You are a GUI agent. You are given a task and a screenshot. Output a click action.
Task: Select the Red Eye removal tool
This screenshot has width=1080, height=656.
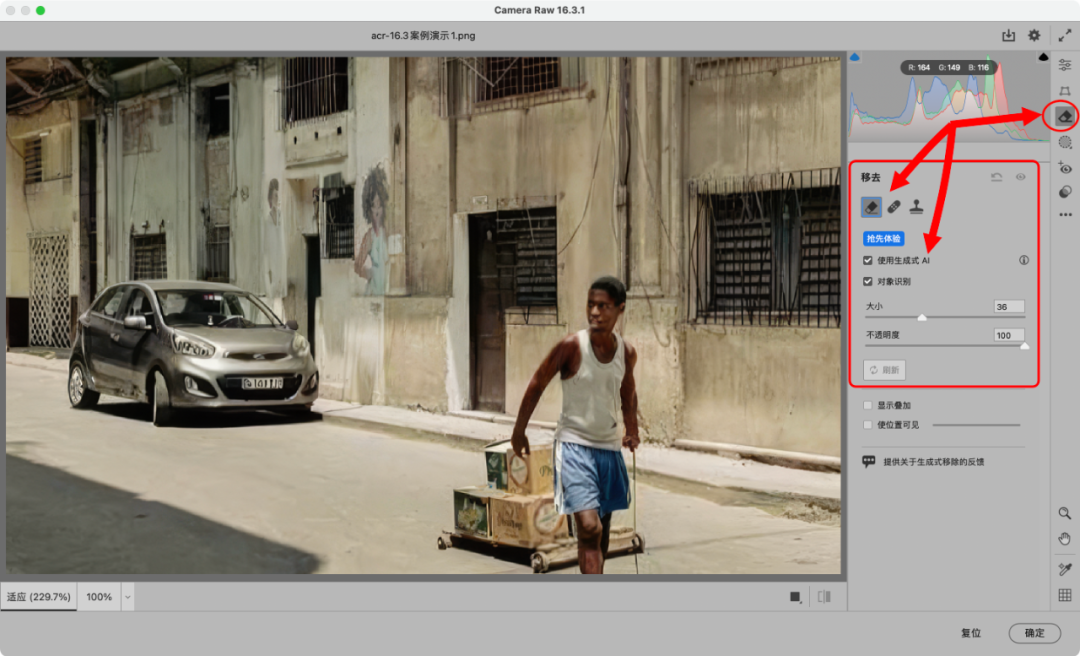(x=1065, y=168)
